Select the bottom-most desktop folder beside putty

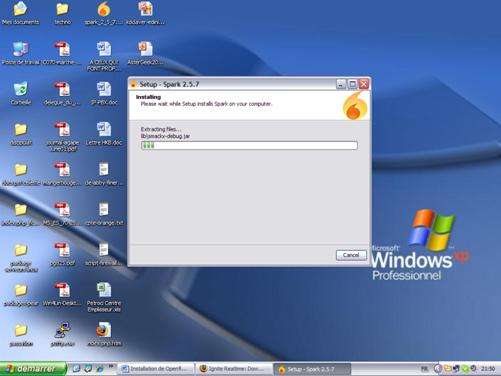(21, 334)
